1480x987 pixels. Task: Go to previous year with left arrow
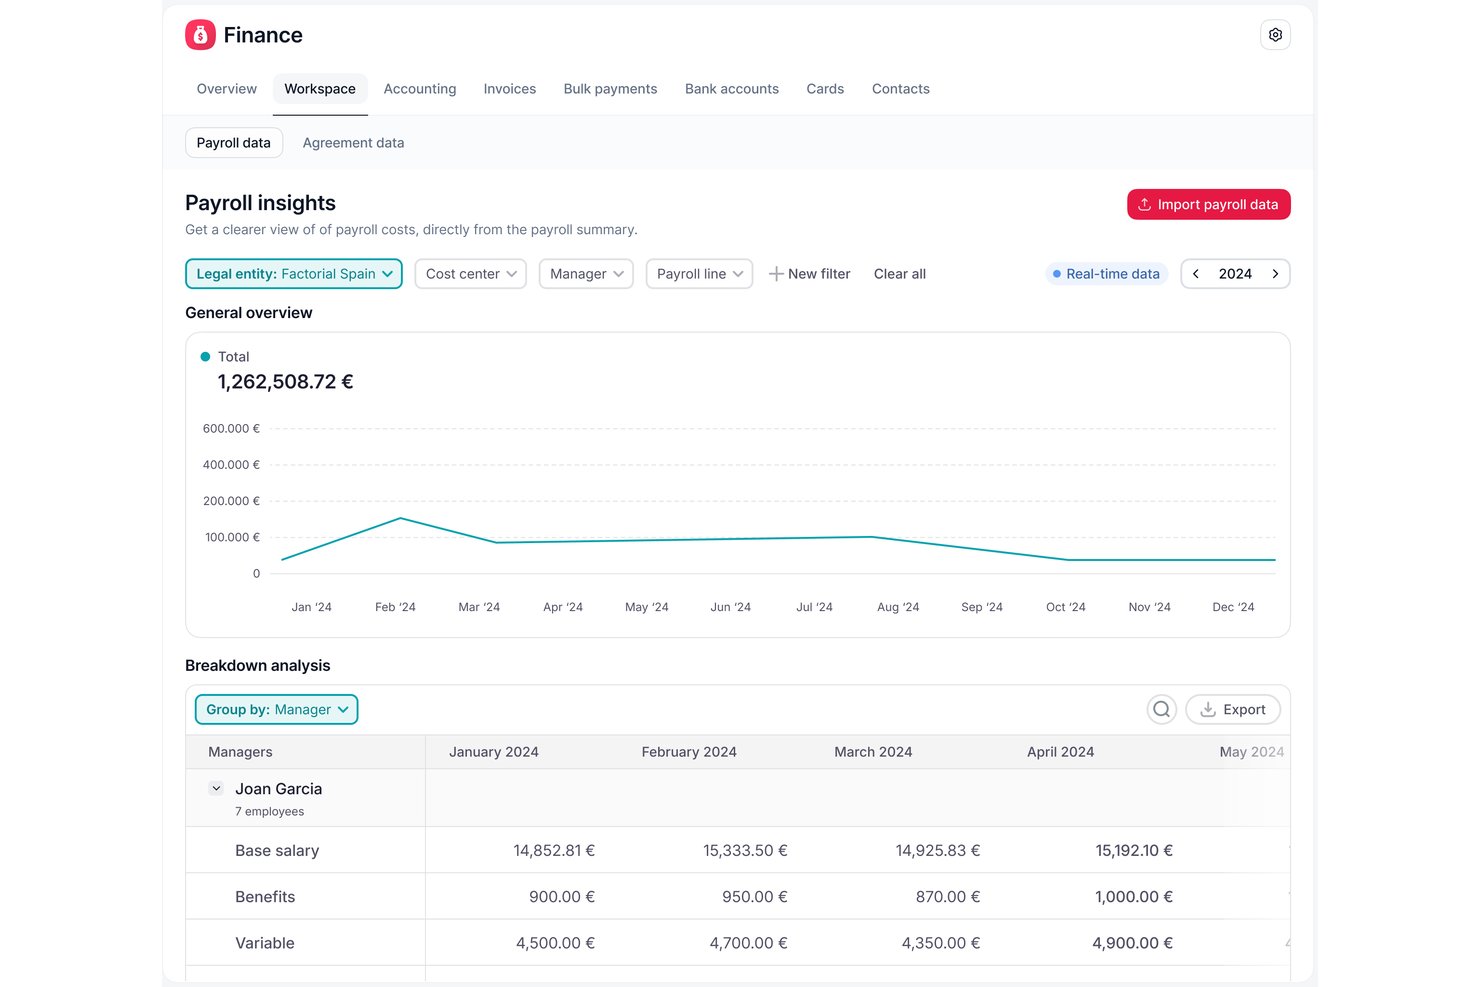click(x=1196, y=274)
